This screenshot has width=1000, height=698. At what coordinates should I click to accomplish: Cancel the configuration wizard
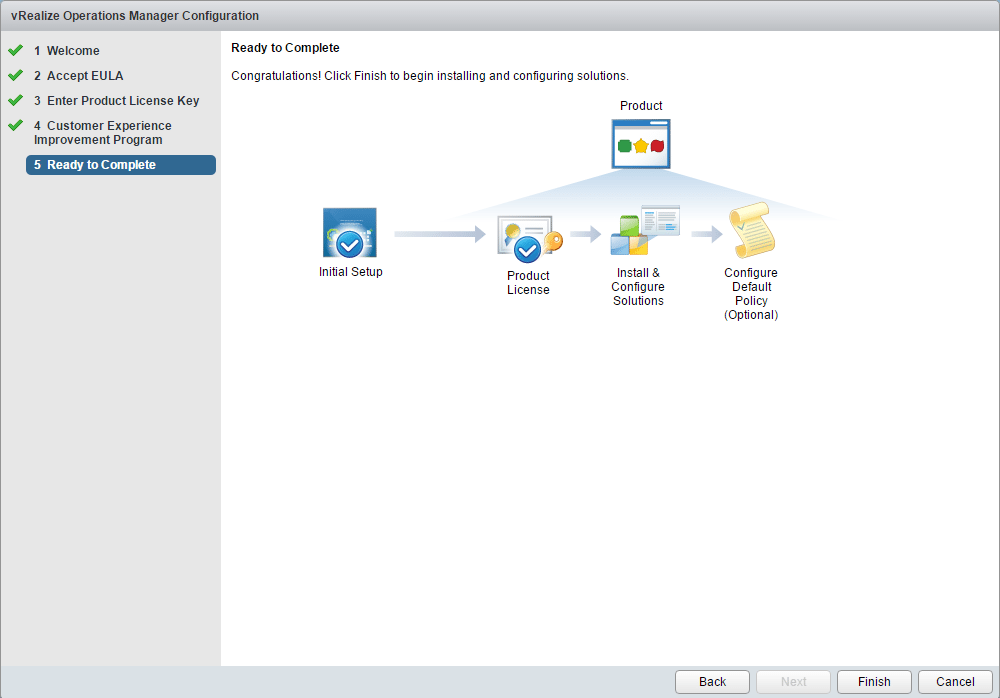click(955, 681)
